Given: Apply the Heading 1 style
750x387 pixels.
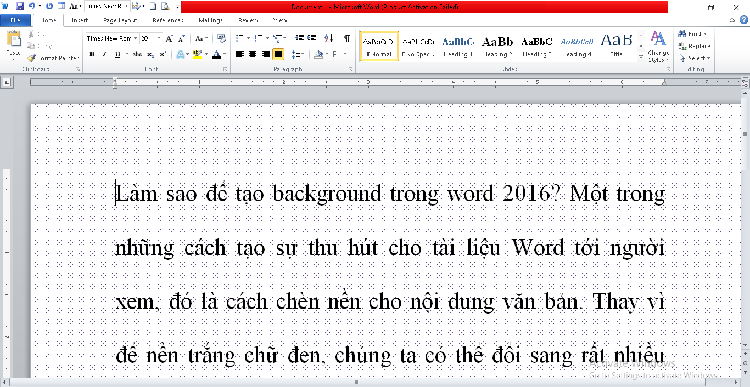Looking at the screenshot, I should (458, 46).
